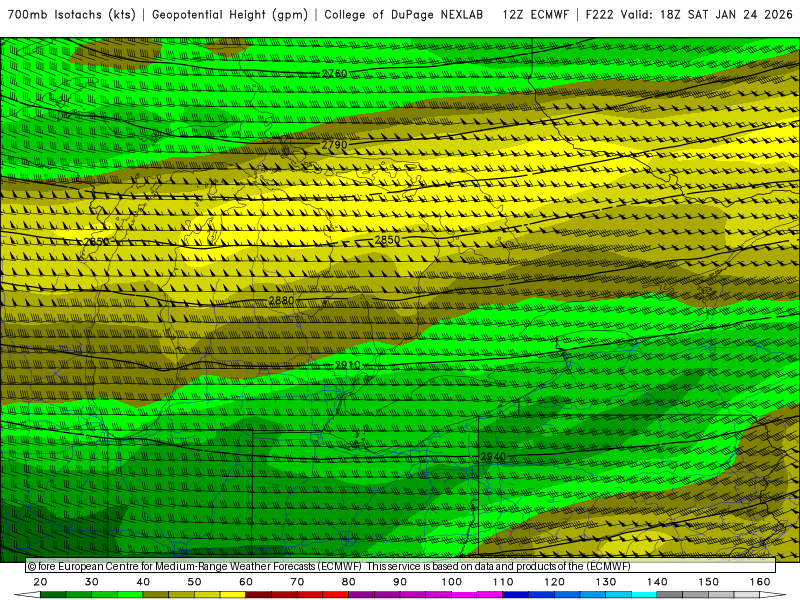Click the 'Valid: 18Z SAT JAN 24 2026' text
The height and width of the screenshot is (600, 800).
[707, 15]
